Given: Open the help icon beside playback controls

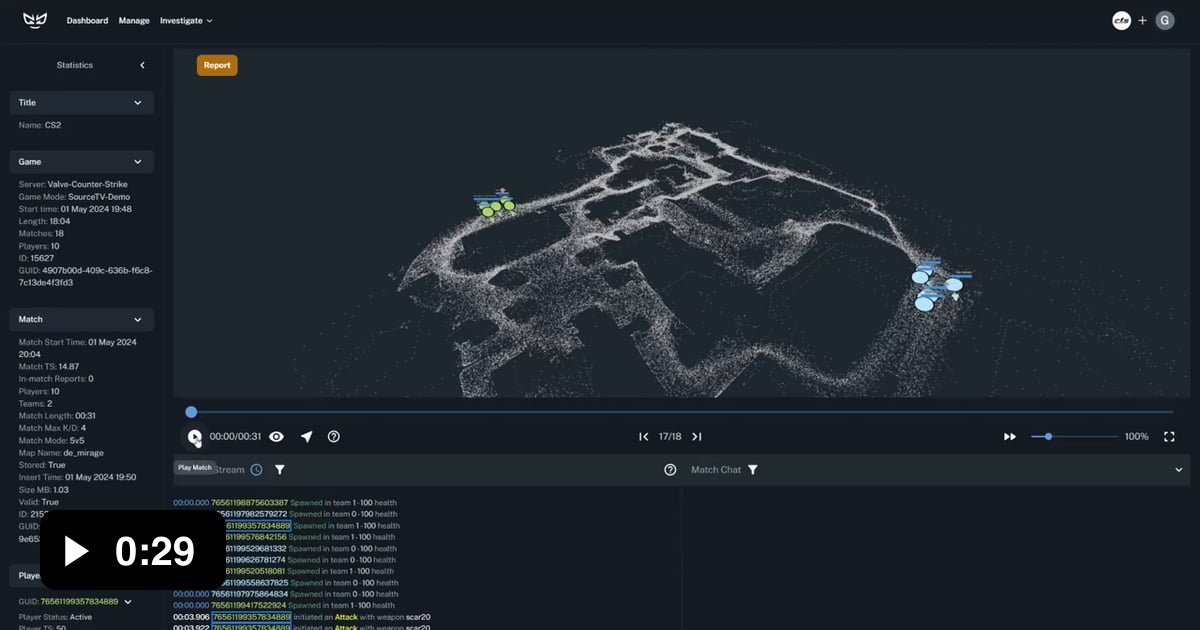Looking at the screenshot, I should 334,437.
